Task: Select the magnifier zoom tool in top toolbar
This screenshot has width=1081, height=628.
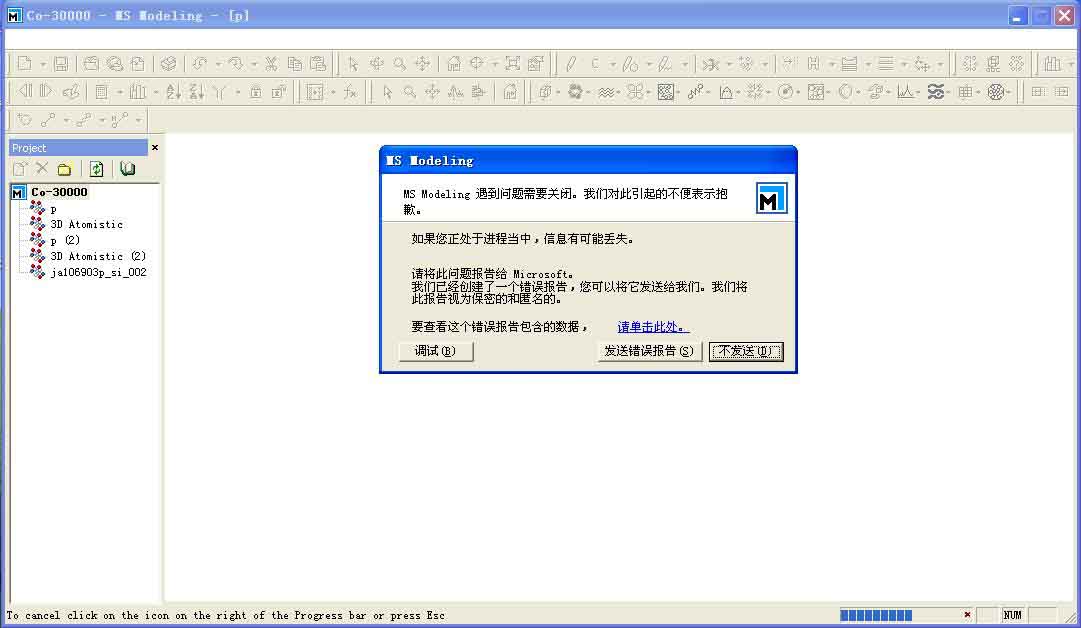Action: [399, 64]
